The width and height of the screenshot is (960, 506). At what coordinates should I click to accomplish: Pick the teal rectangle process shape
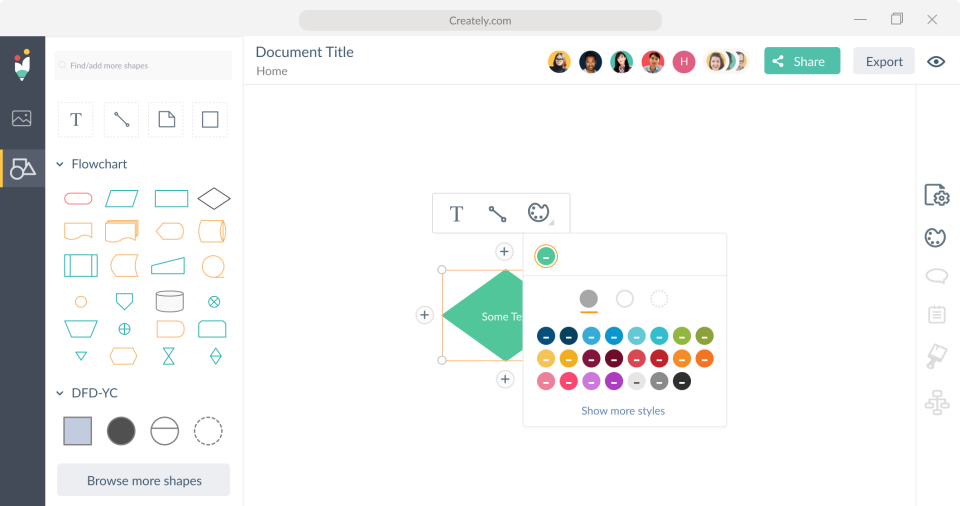171,198
